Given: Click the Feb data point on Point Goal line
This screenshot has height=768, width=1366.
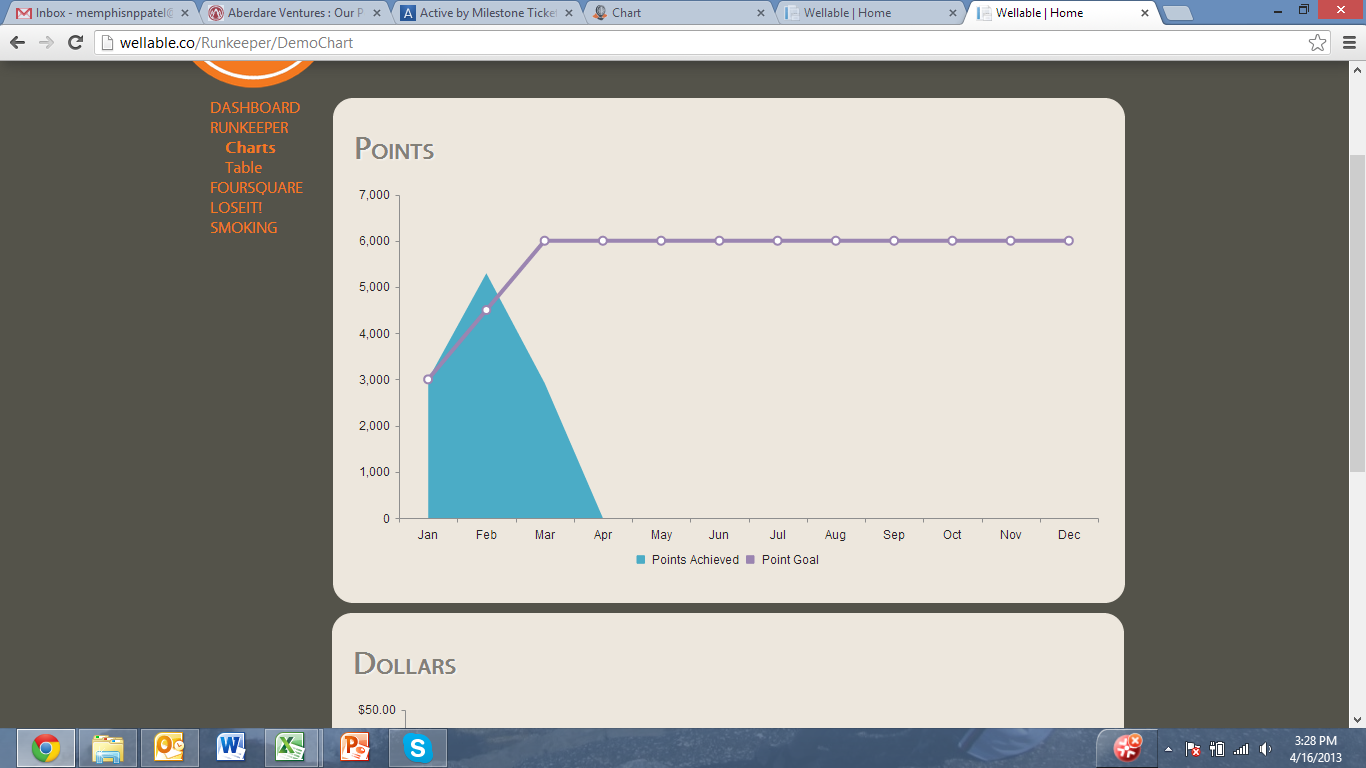Looking at the screenshot, I should tap(486, 310).
